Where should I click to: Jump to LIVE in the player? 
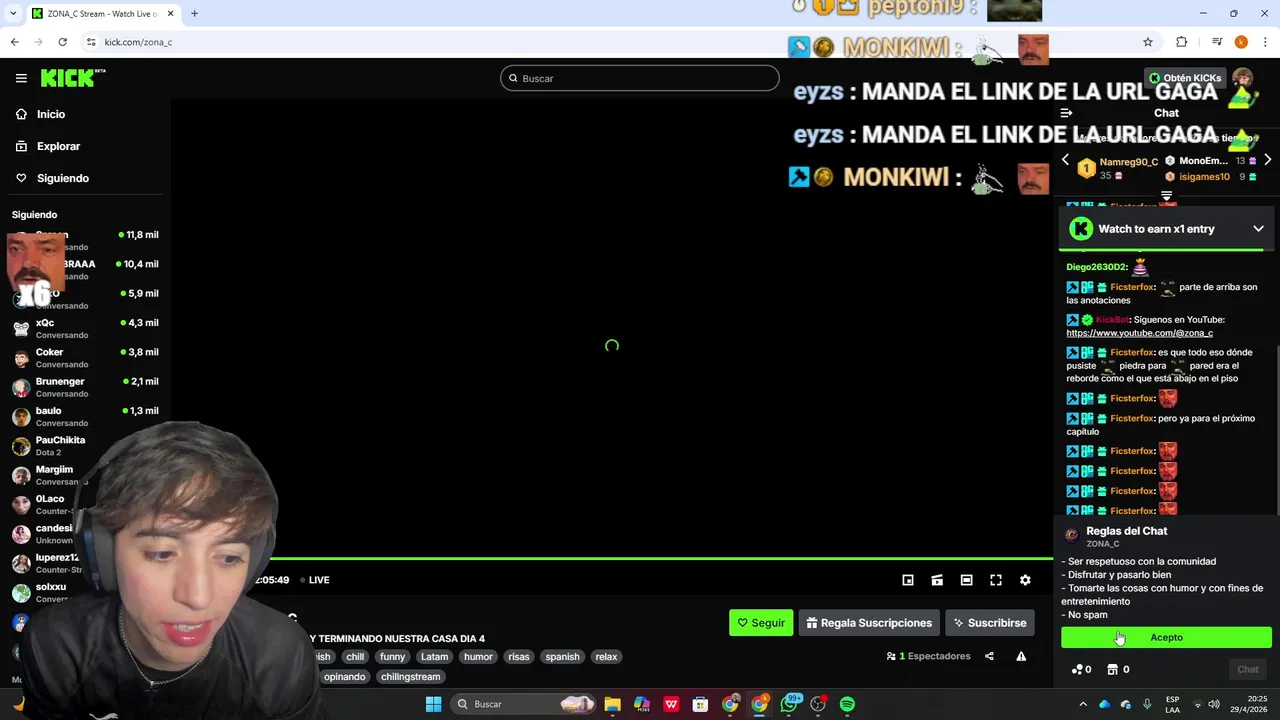(x=315, y=580)
